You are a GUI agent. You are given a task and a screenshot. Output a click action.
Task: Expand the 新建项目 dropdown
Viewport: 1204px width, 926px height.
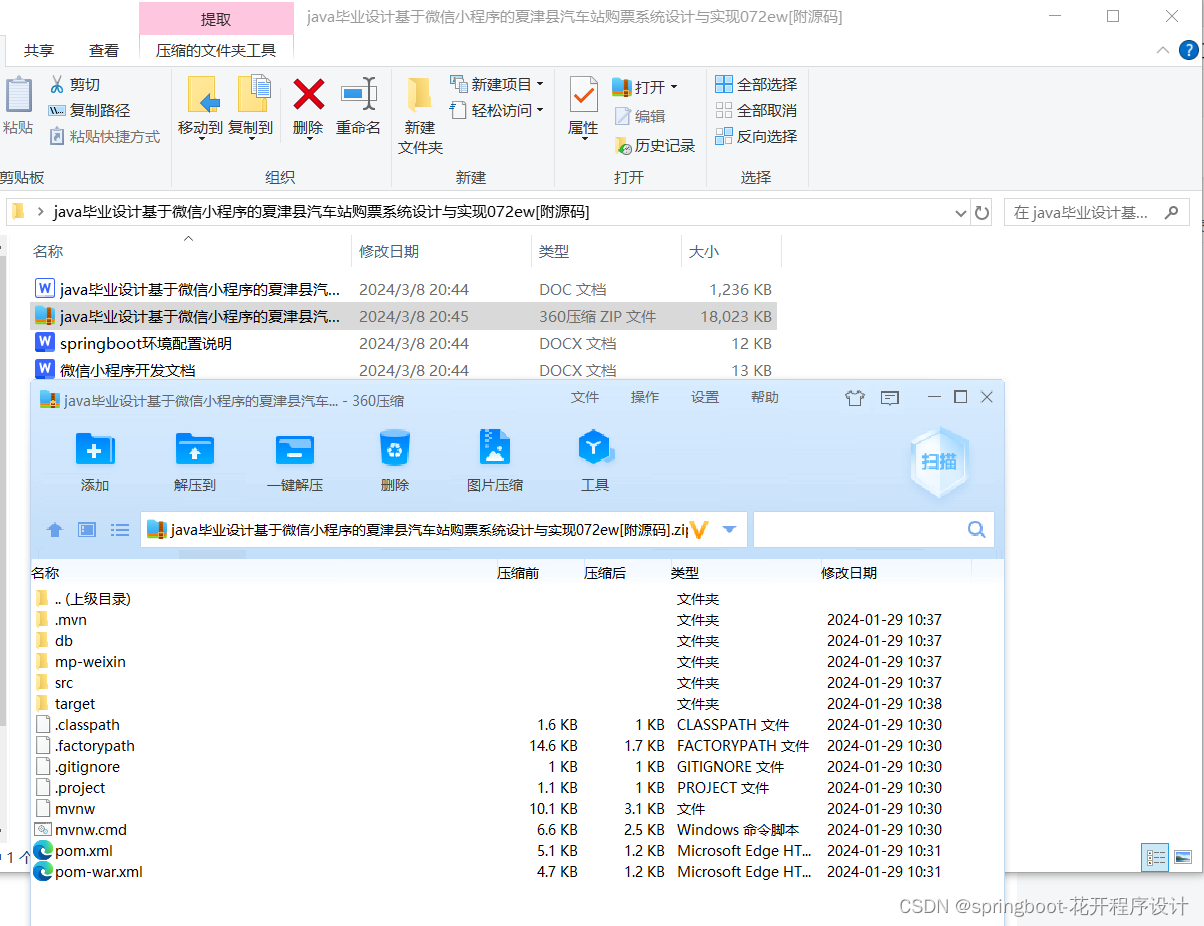coord(540,84)
